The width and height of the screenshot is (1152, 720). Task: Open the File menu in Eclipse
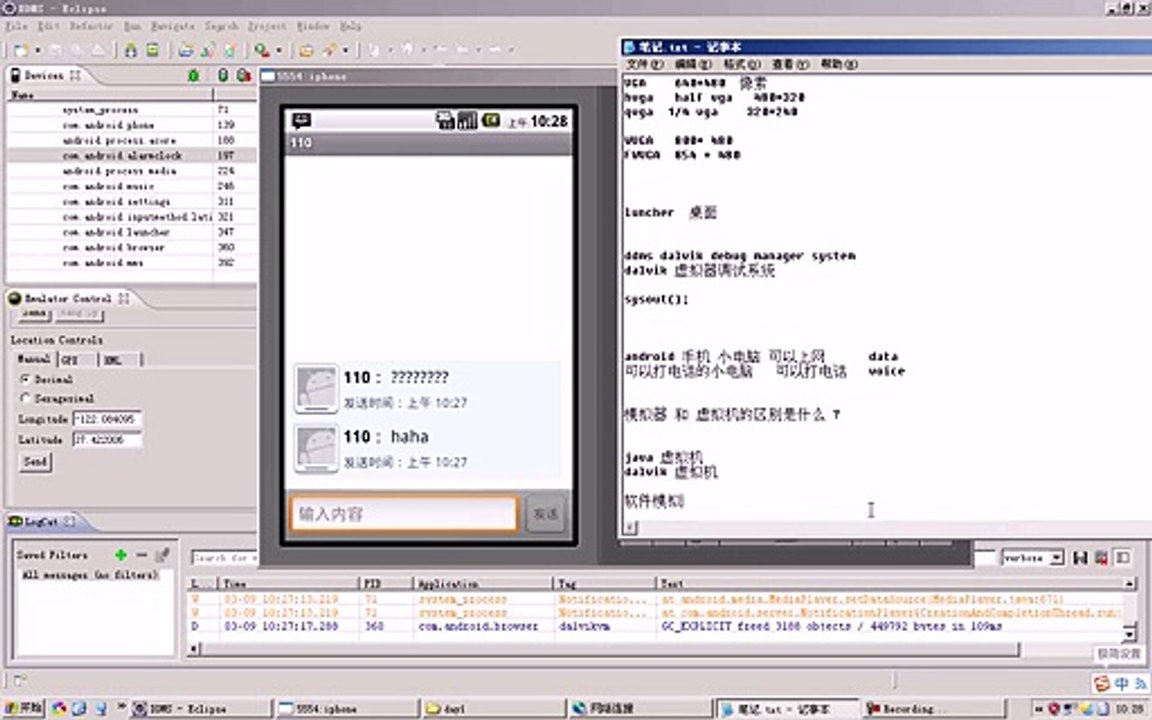(16, 26)
